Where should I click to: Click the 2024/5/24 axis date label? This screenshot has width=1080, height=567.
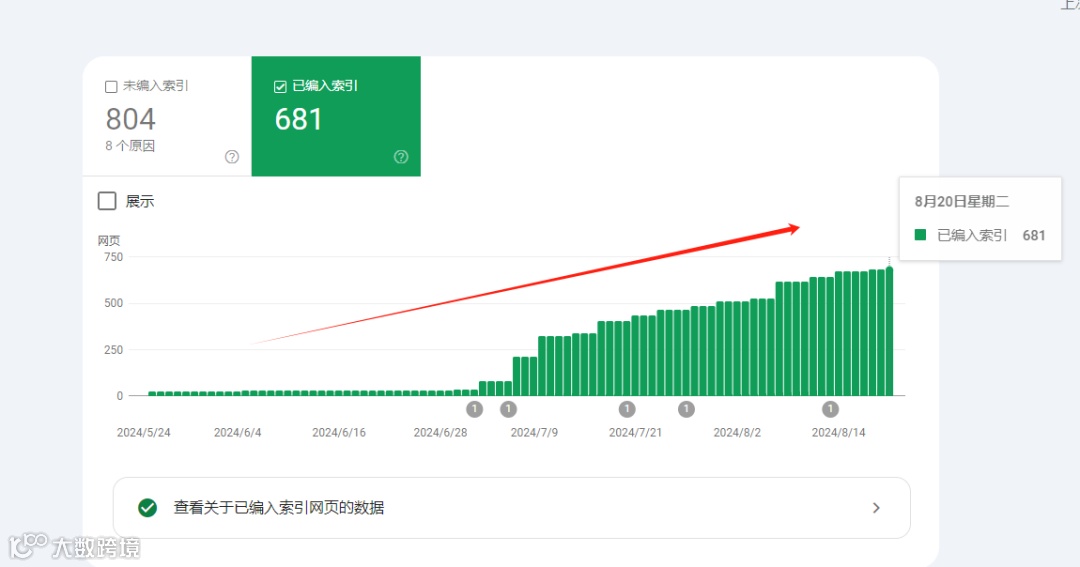click(x=143, y=433)
